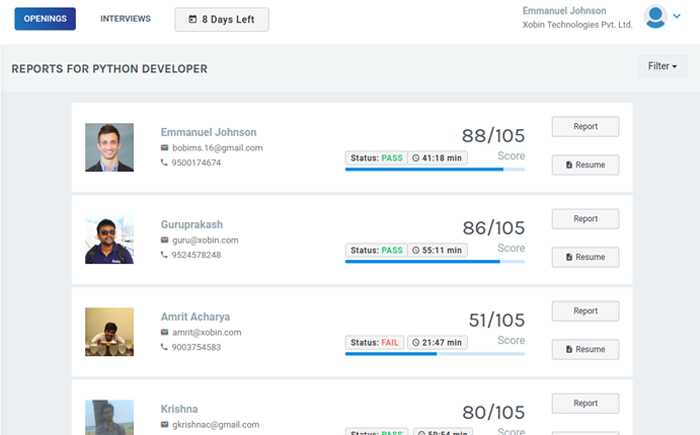Screen dimensions: 700x435
Task: Expand the account dropdown chevron
Action: click(x=677, y=16)
